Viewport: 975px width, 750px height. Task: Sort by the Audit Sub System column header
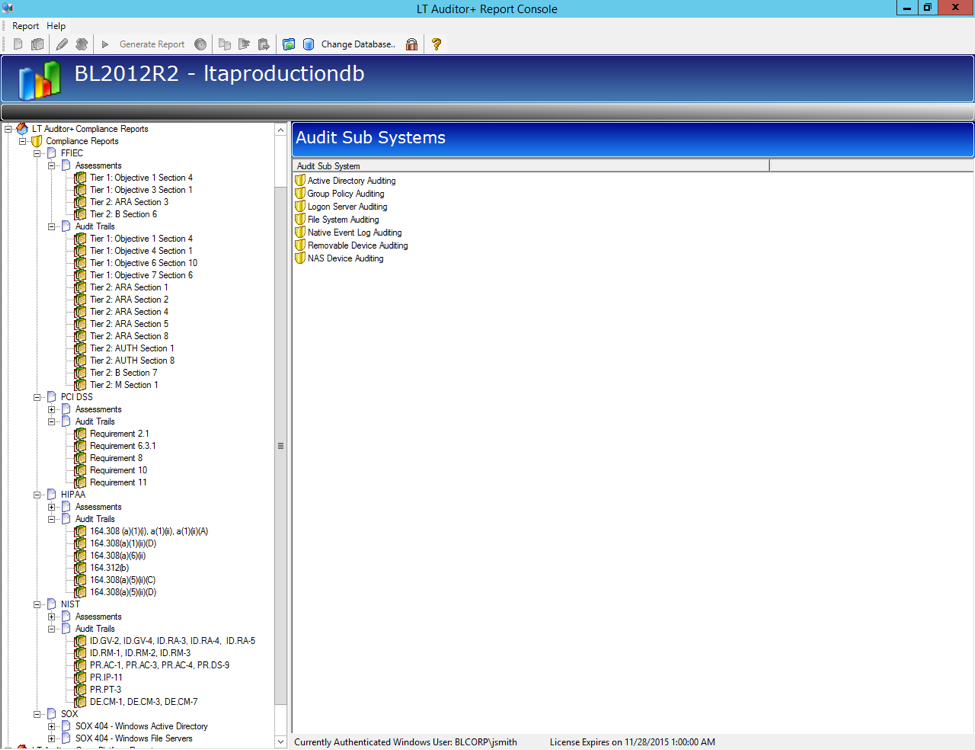531,166
